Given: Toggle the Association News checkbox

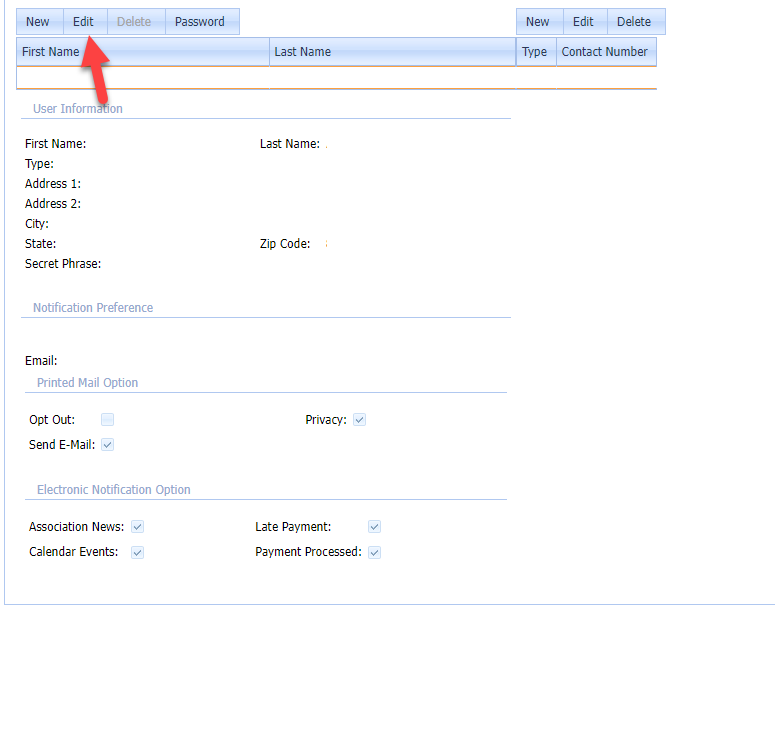Looking at the screenshot, I should (x=137, y=527).
